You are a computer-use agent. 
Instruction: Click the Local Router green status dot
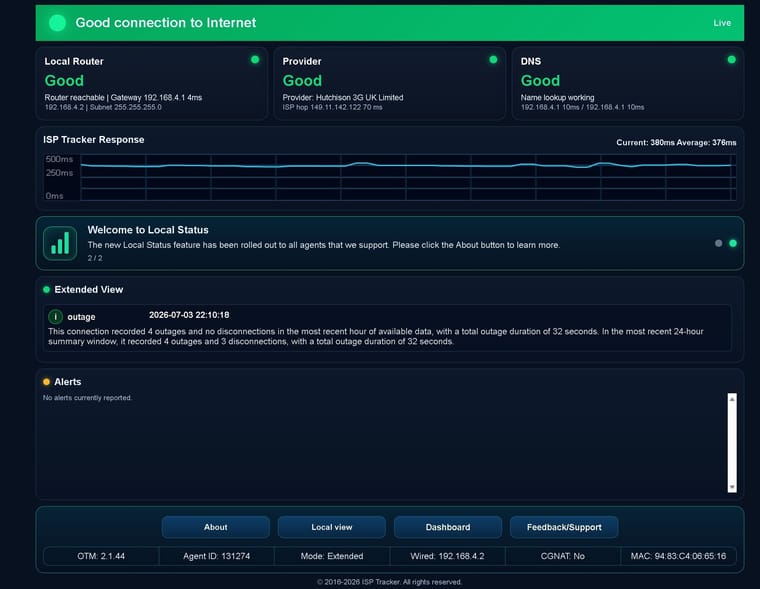(255, 60)
